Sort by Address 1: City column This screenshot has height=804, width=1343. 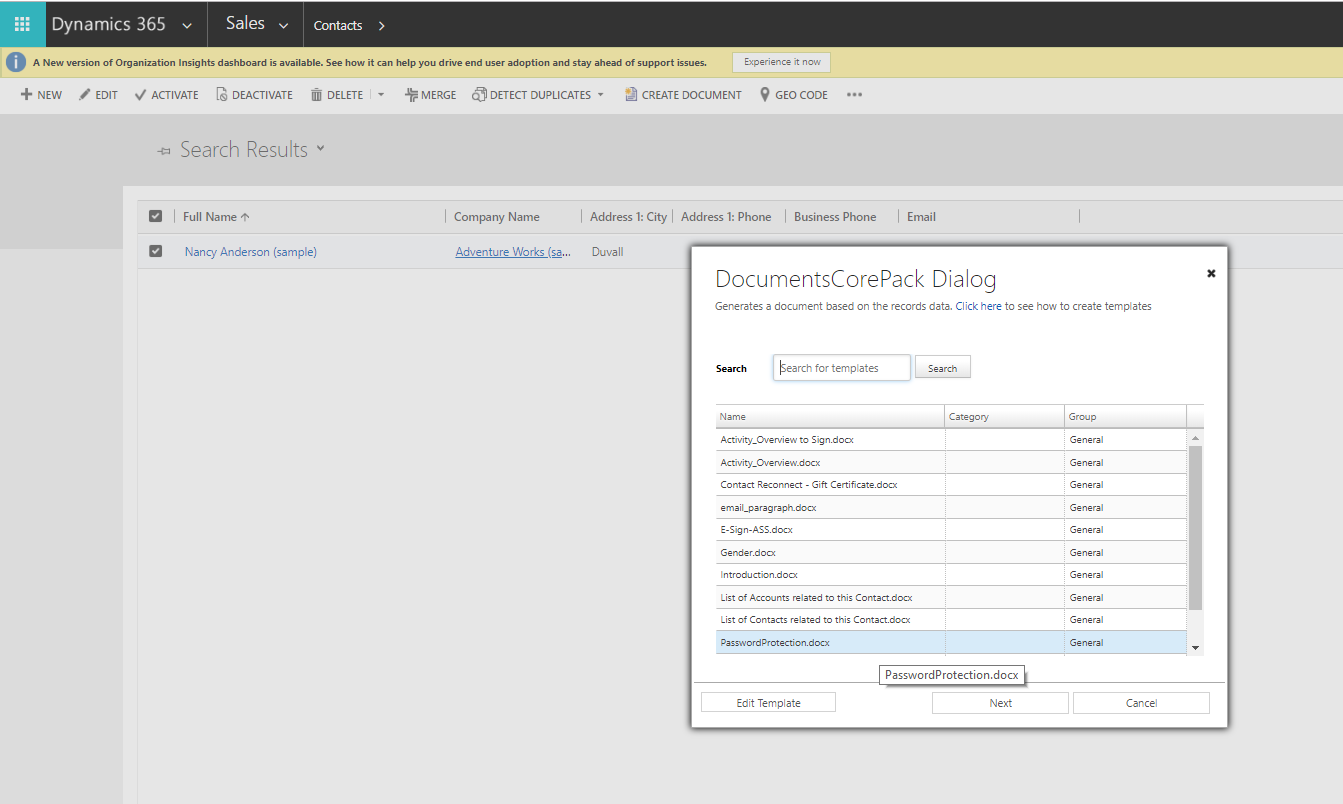(628, 216)
